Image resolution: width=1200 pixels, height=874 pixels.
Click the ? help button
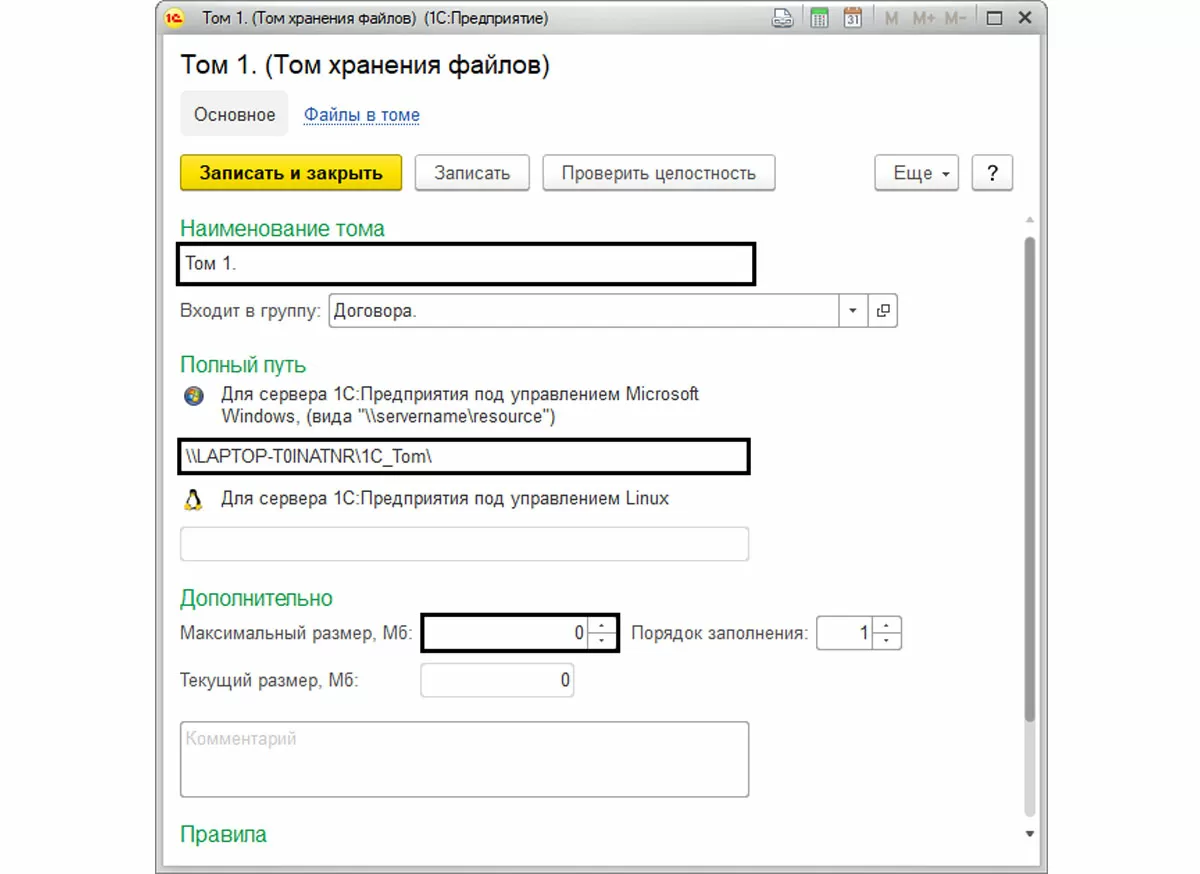click(x=993, y=173)
